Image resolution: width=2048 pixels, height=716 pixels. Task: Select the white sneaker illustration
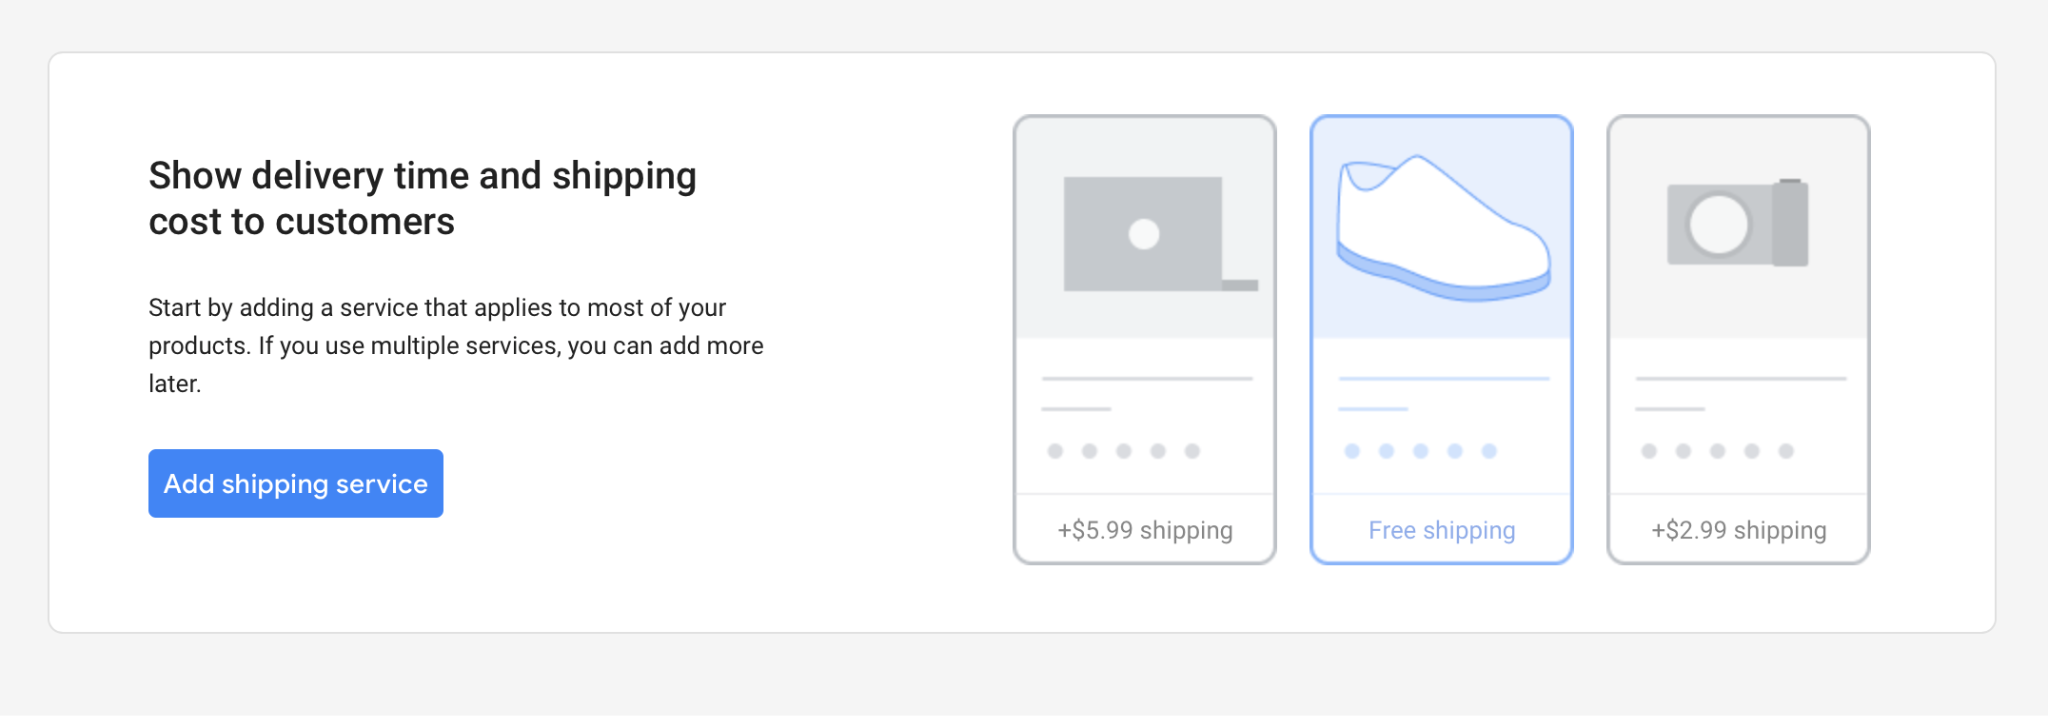click(x=1443, y=229)
